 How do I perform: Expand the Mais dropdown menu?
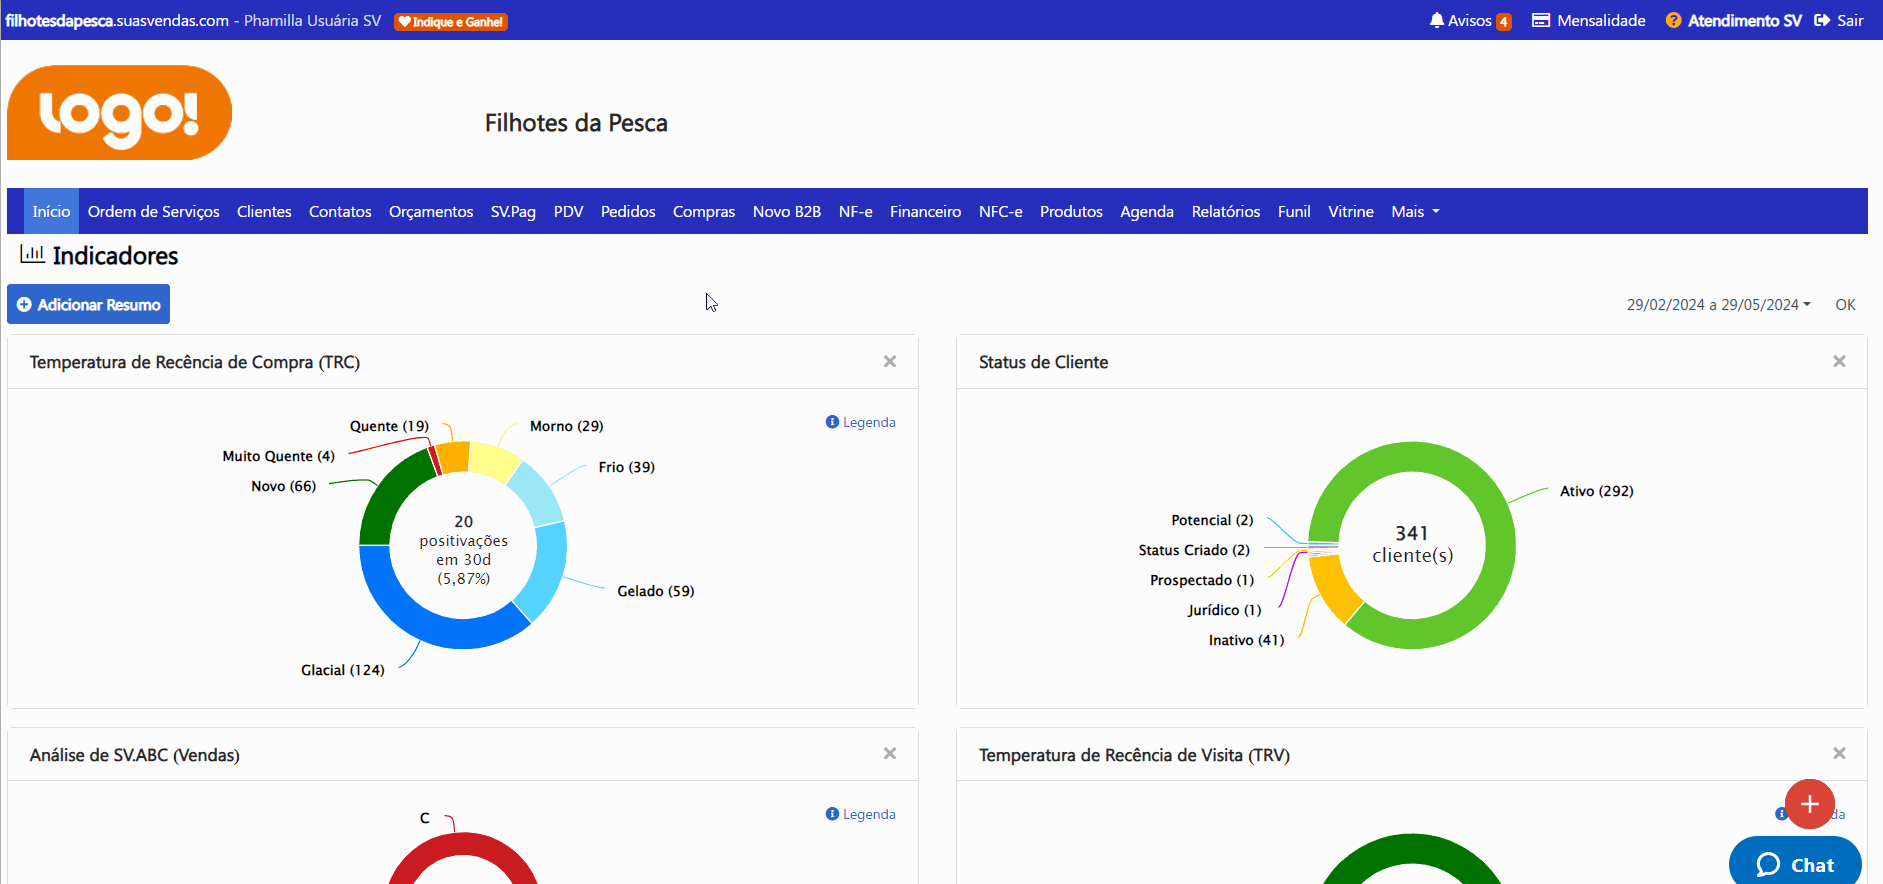1415,211
